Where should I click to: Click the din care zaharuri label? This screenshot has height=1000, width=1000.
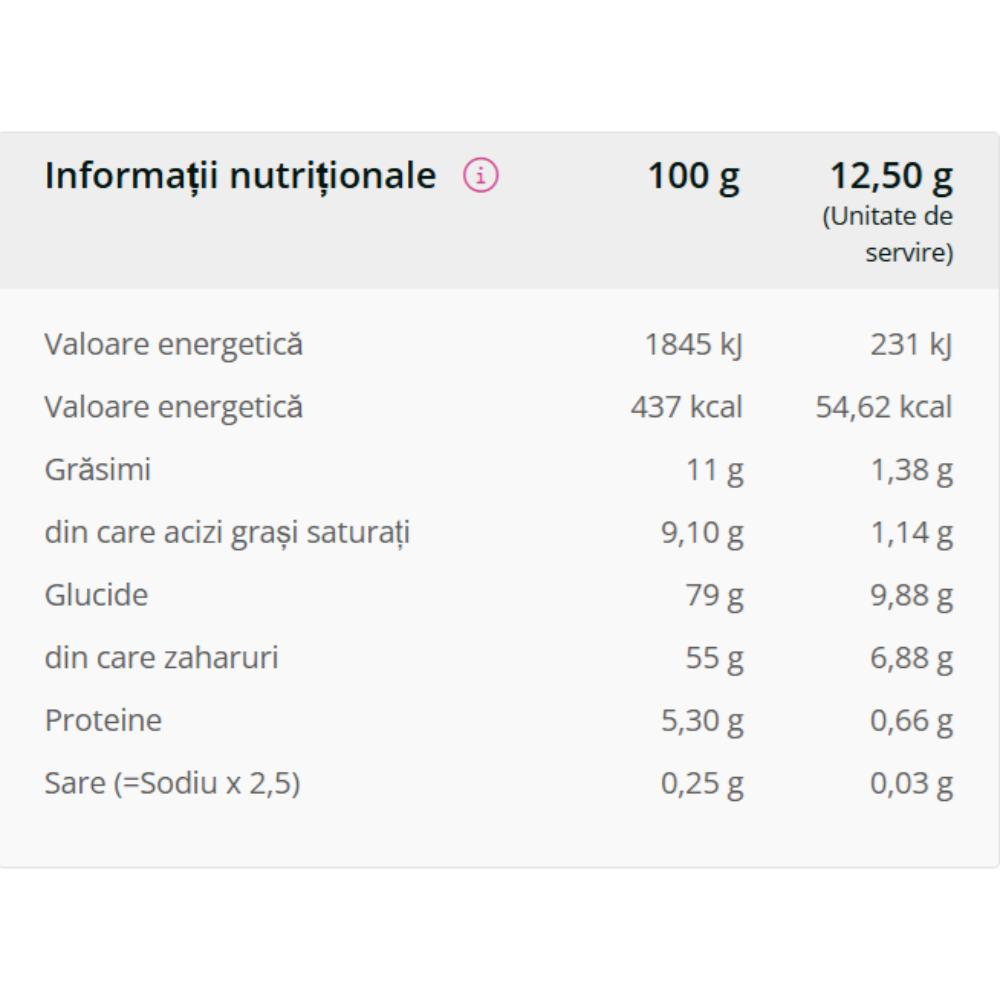pyautogui.click(x=161, y=658)
